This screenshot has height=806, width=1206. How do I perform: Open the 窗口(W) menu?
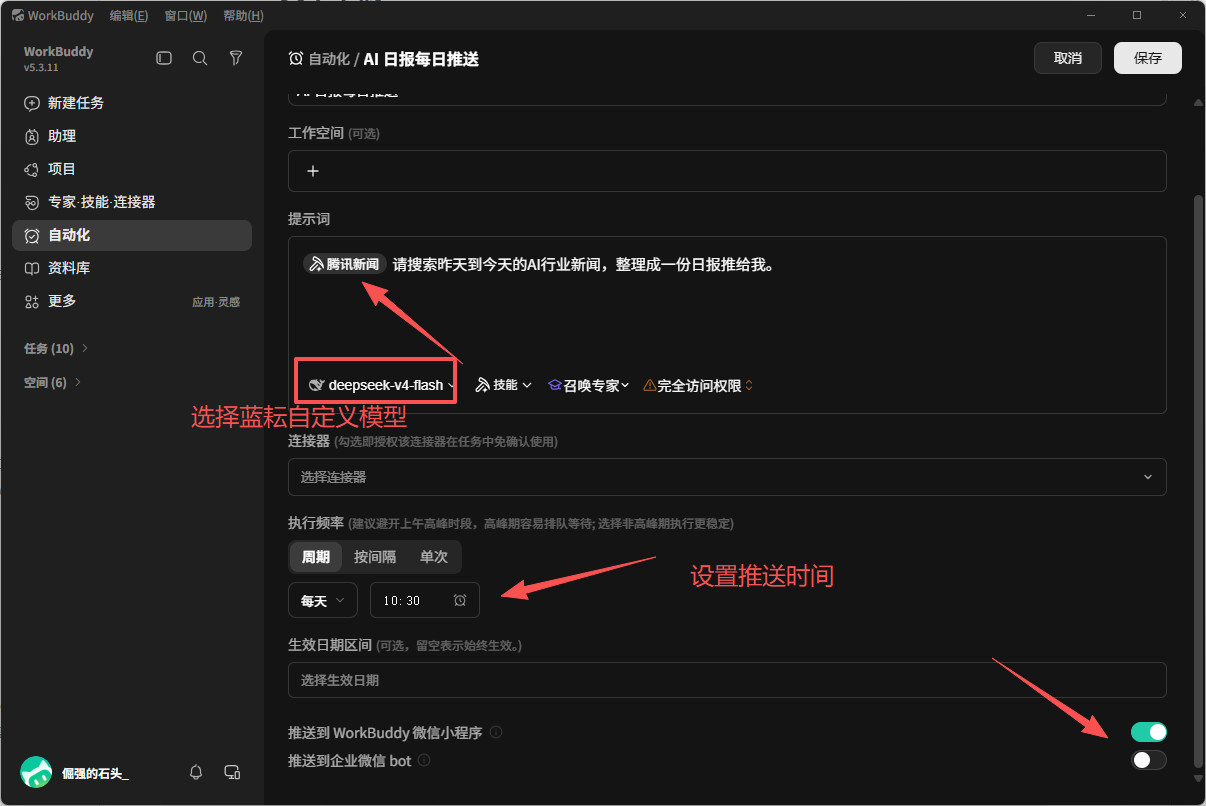pos(186,16)
